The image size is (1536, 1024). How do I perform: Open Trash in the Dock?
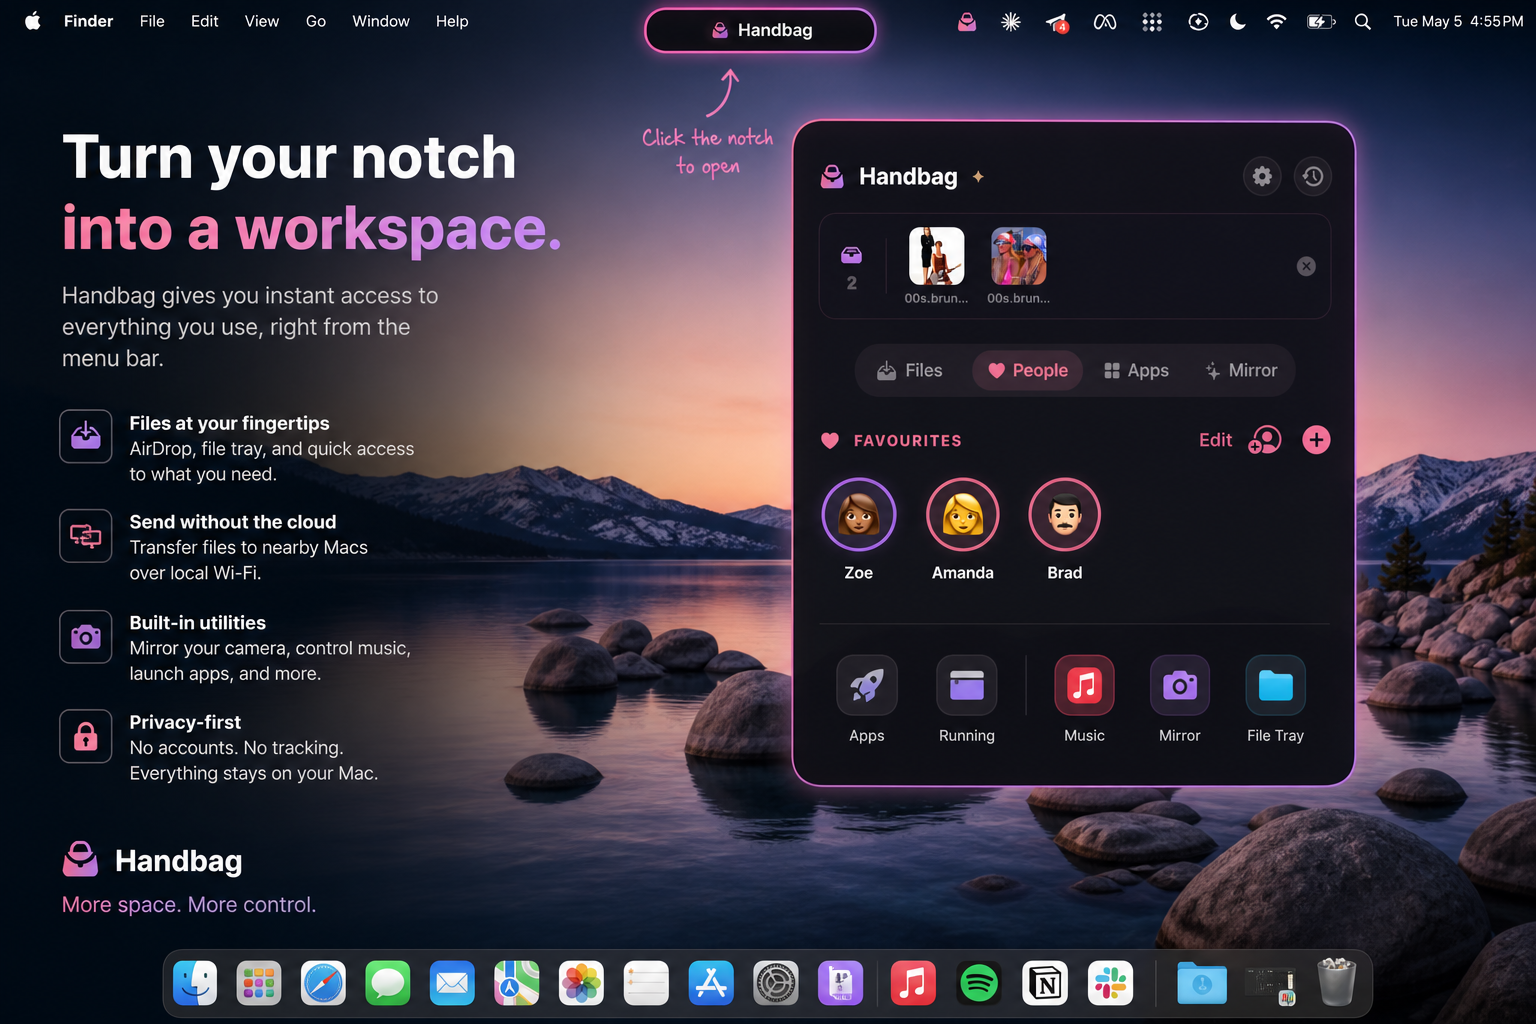(1336, 982)
